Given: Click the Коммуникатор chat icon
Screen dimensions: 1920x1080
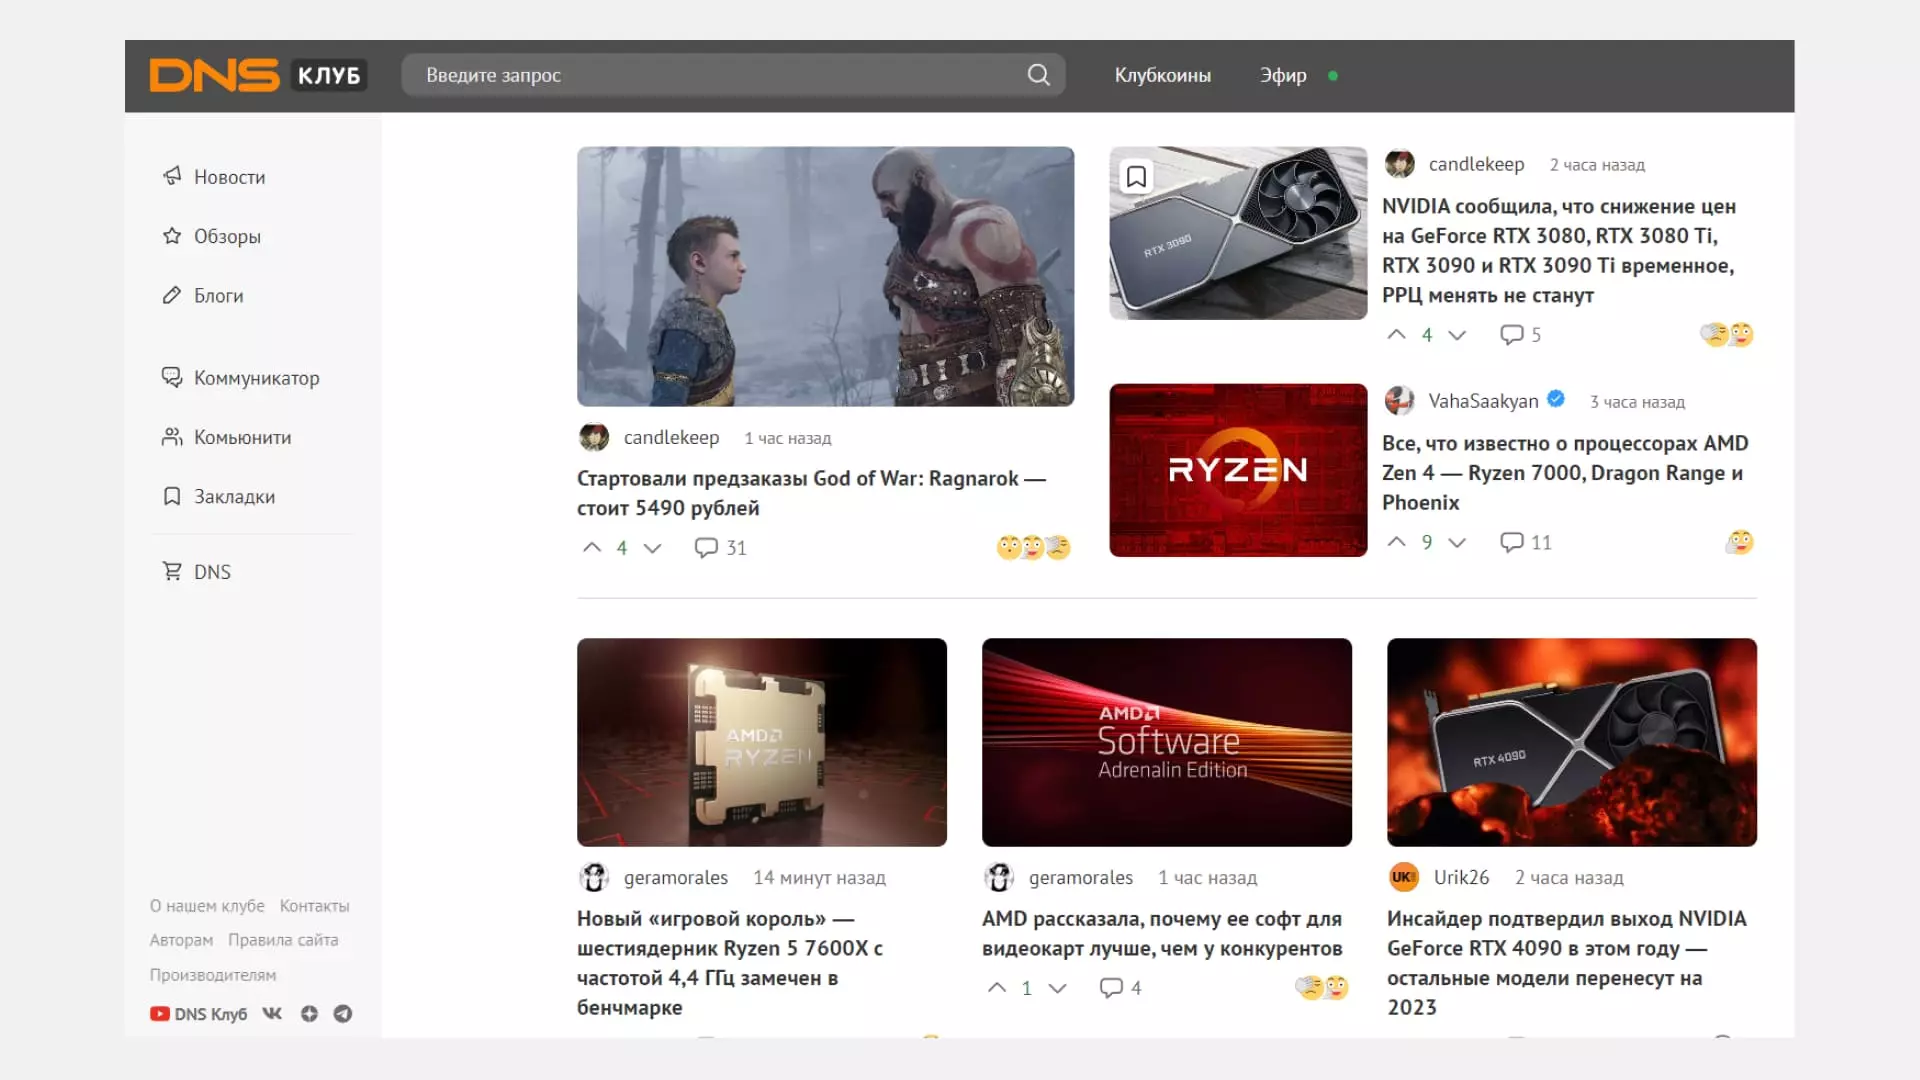Looking at the screenshot, I should coord(172,377).
